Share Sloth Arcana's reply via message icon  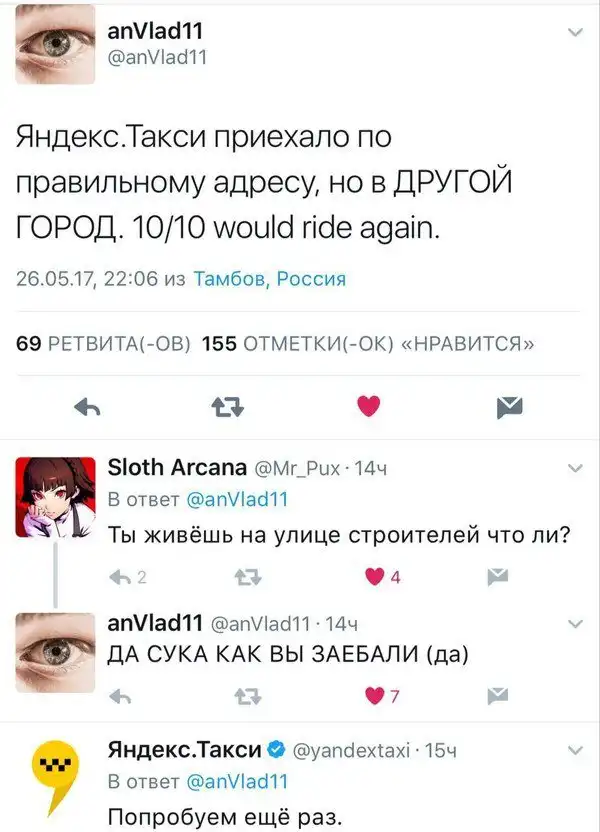coord(498,577)
